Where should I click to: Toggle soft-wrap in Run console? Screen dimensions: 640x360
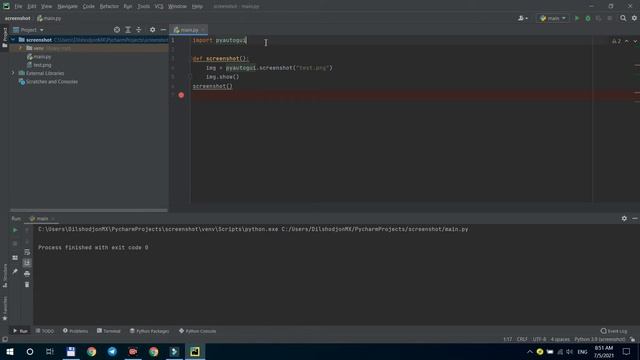[x=27, y=252]
